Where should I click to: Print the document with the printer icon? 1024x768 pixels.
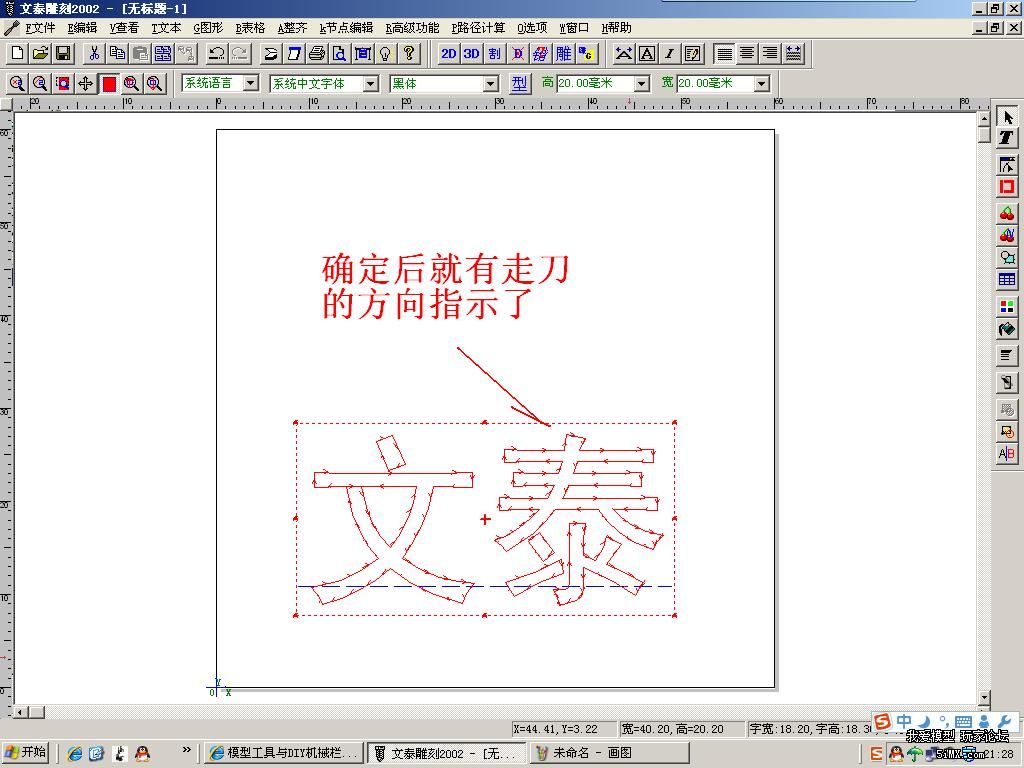pos(317,54)
